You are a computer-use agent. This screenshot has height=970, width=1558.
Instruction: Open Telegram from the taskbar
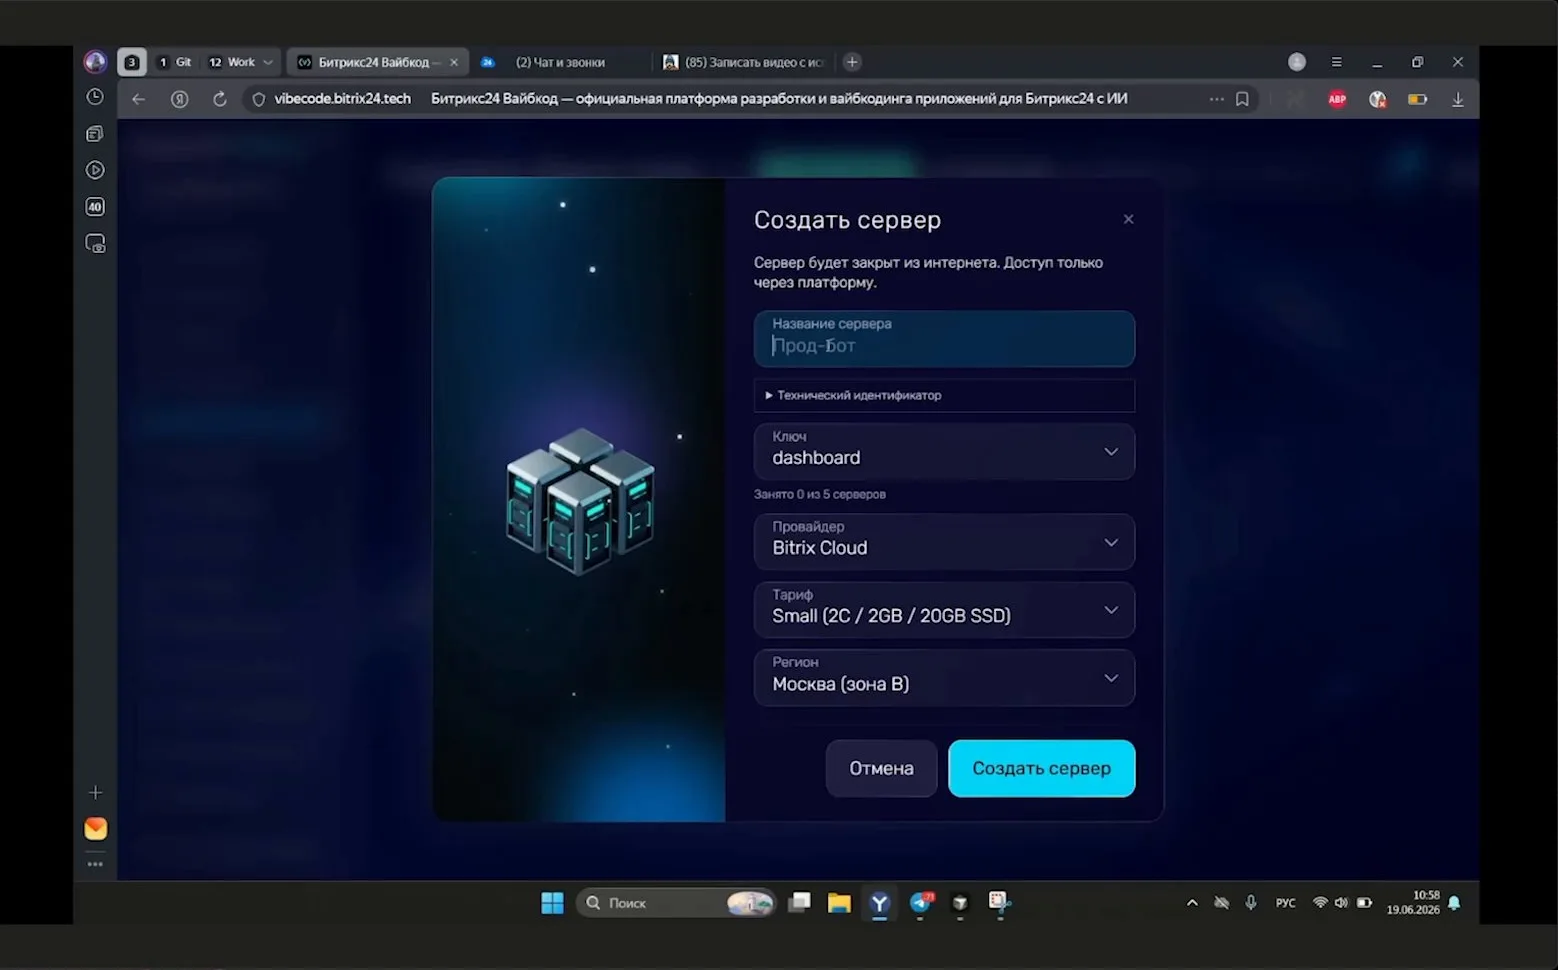click(x=921, y=903)
